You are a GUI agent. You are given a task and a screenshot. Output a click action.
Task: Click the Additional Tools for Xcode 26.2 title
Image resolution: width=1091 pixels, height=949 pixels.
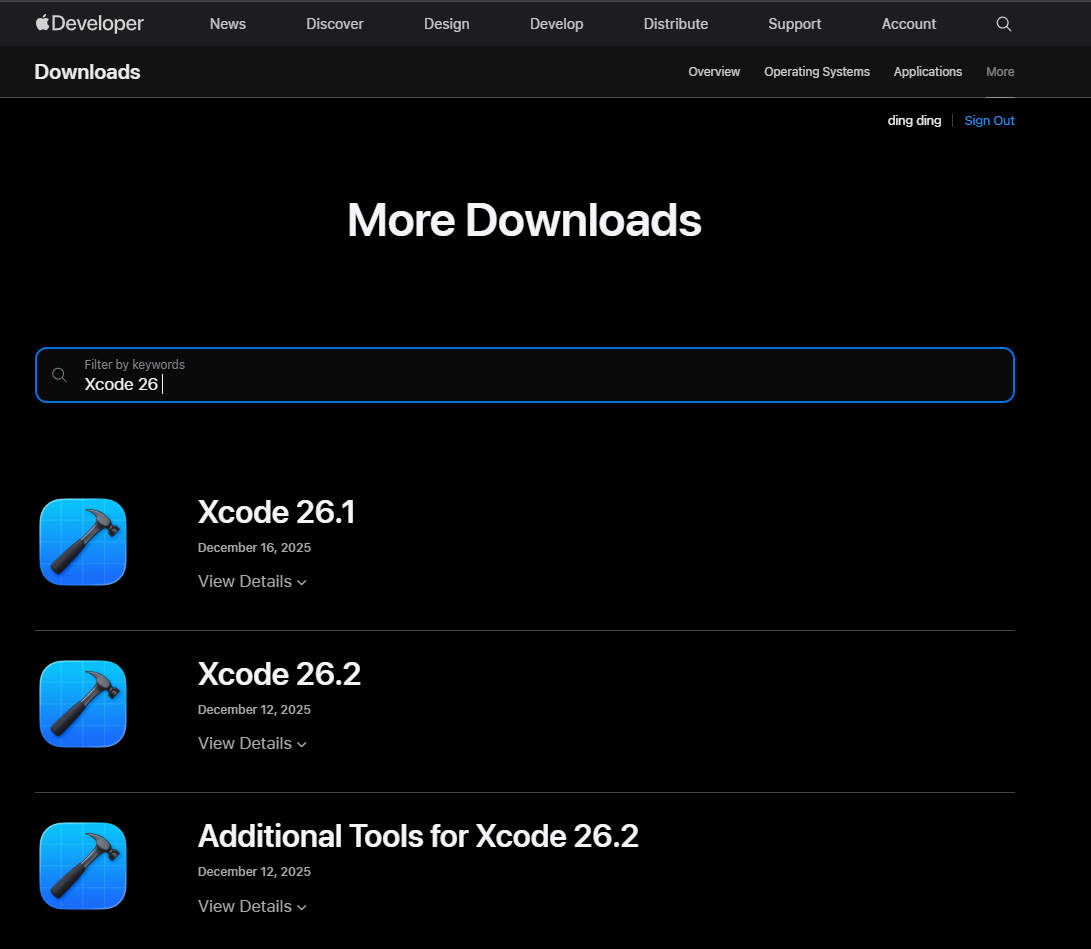[x=418, y=836]
